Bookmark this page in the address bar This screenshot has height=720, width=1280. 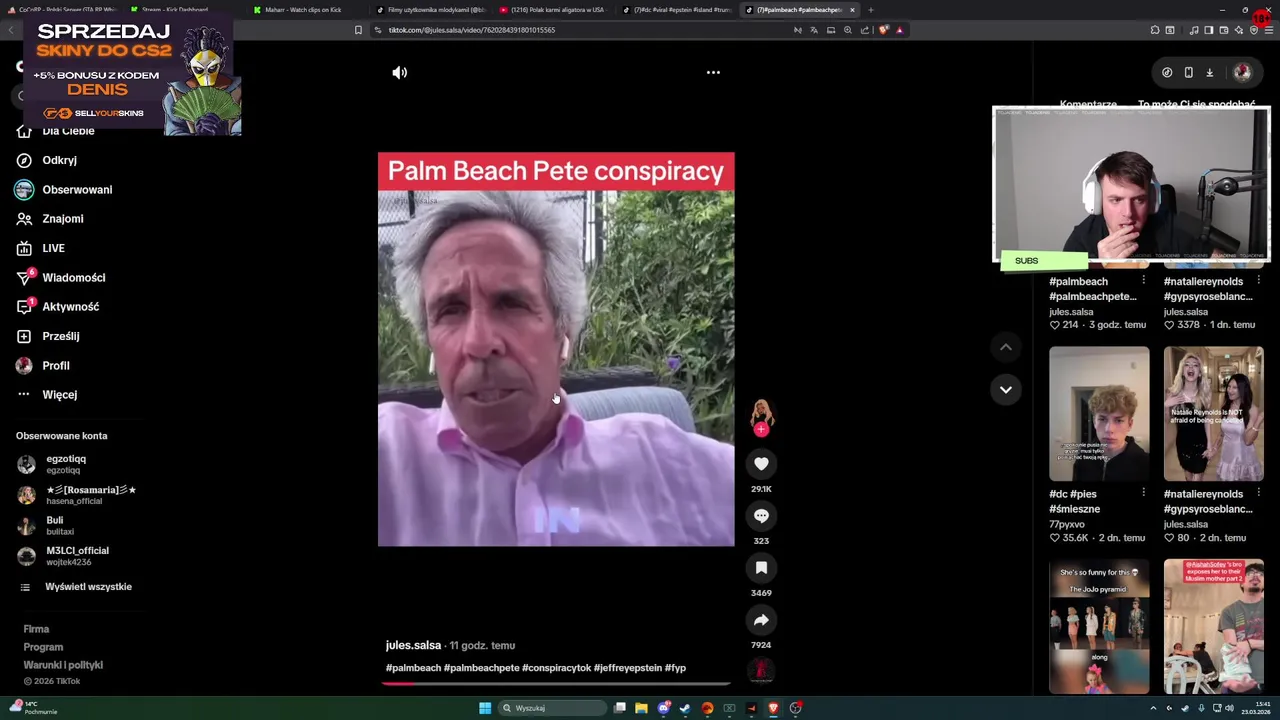coord(358,30)
